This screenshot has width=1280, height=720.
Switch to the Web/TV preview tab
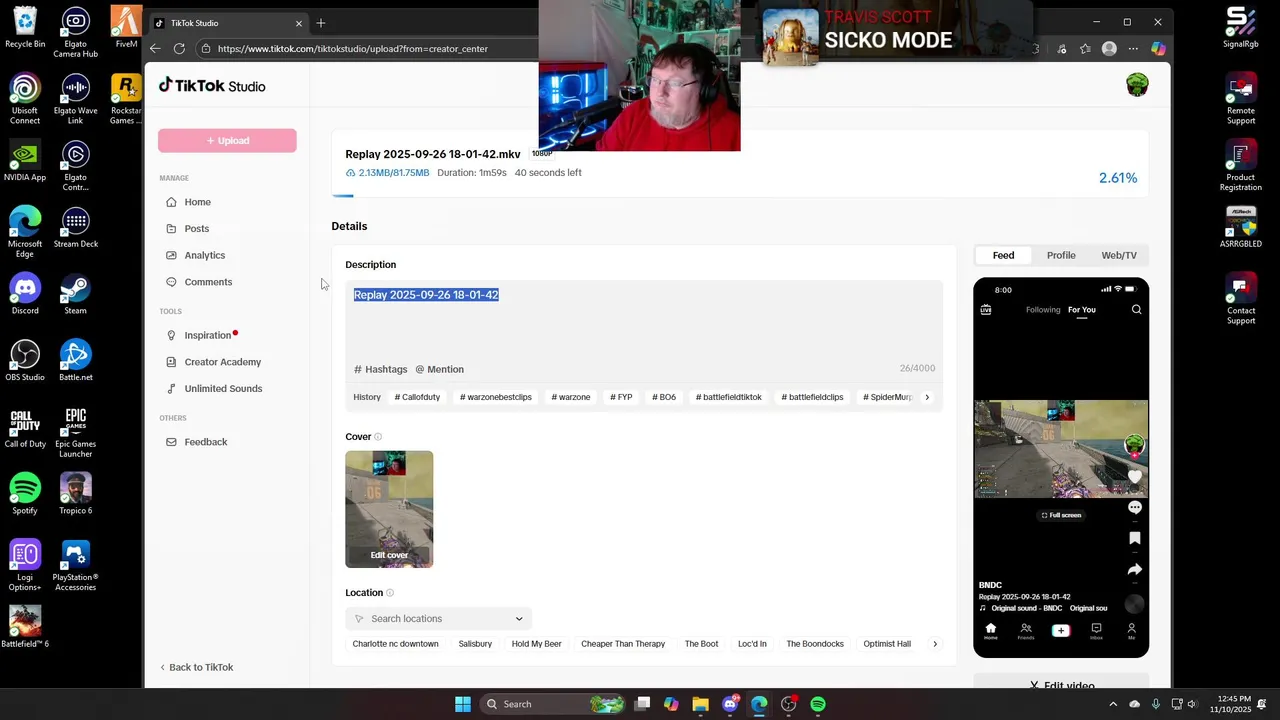(x=1119, y=255)
